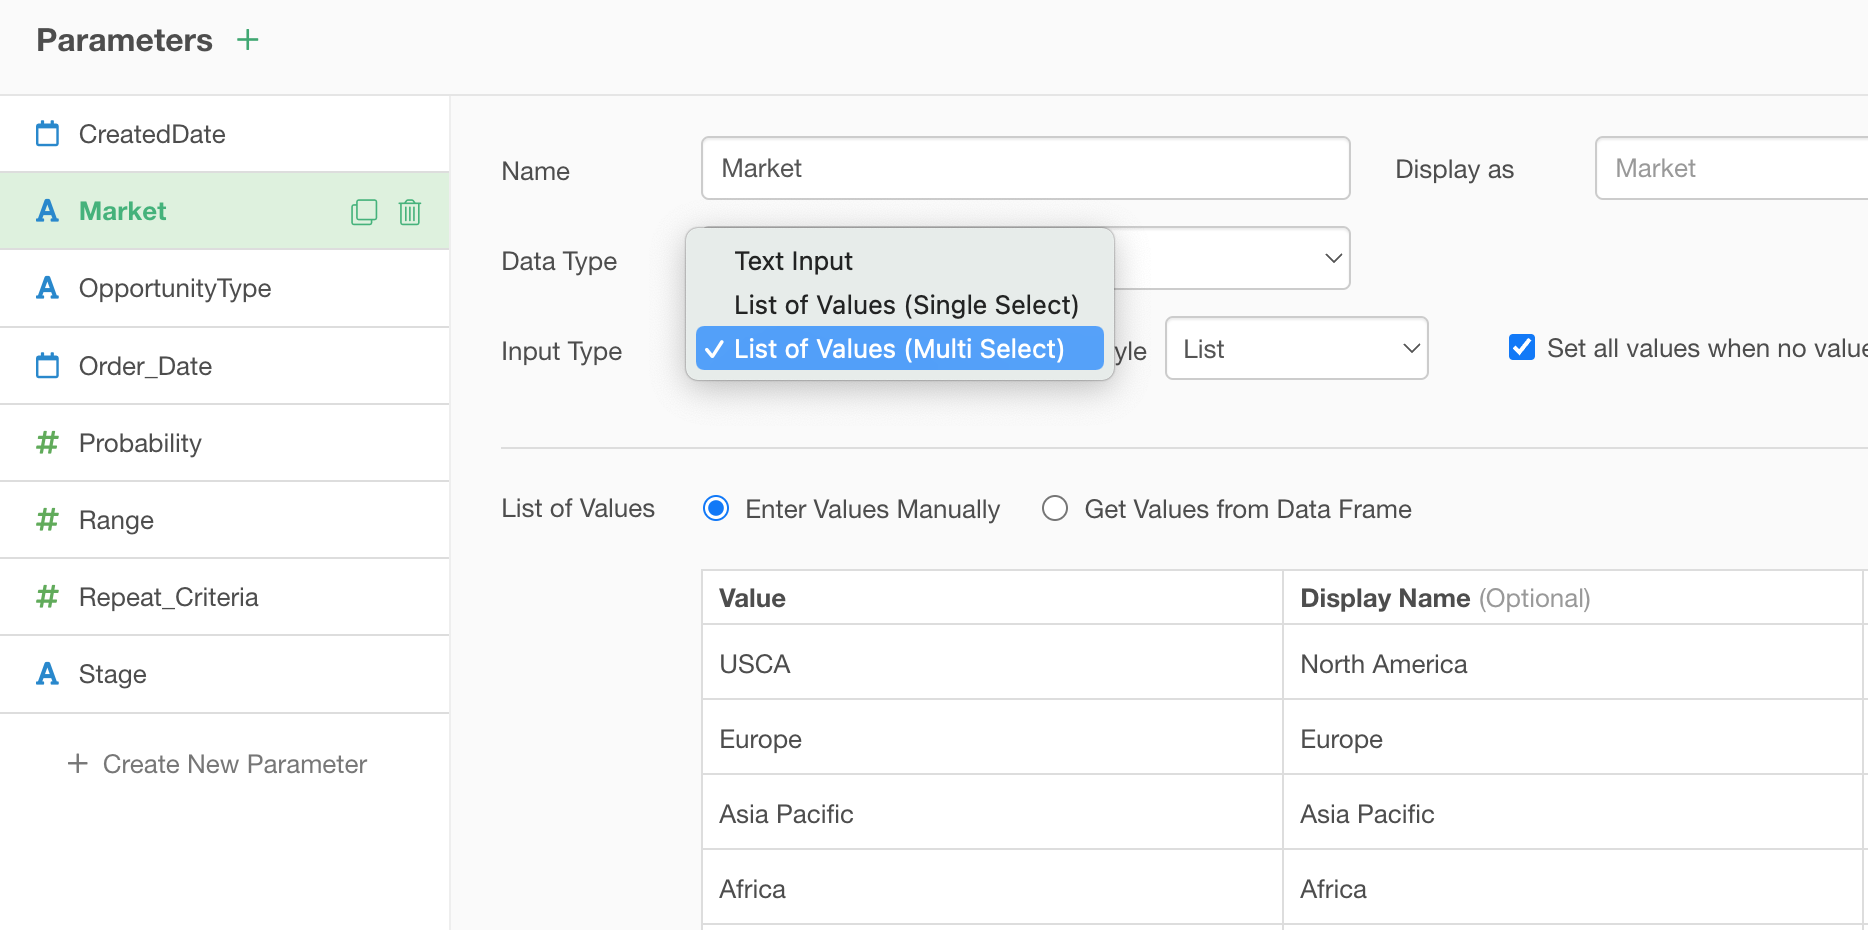The height and width of the screenshot is (930, 1868).
Task: Click Create New Parameter link
Action: pyautogui.click(x=217, y=764)
